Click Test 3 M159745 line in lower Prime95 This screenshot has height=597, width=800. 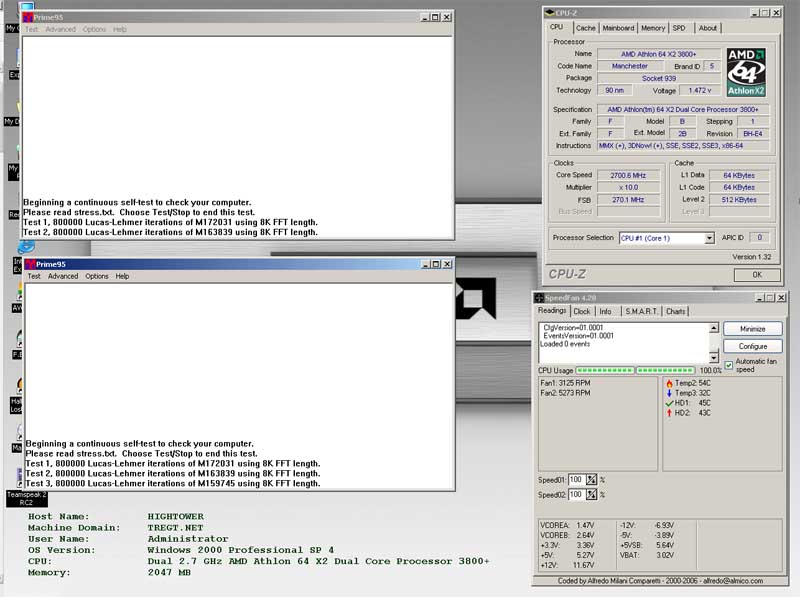coord(173,483)
